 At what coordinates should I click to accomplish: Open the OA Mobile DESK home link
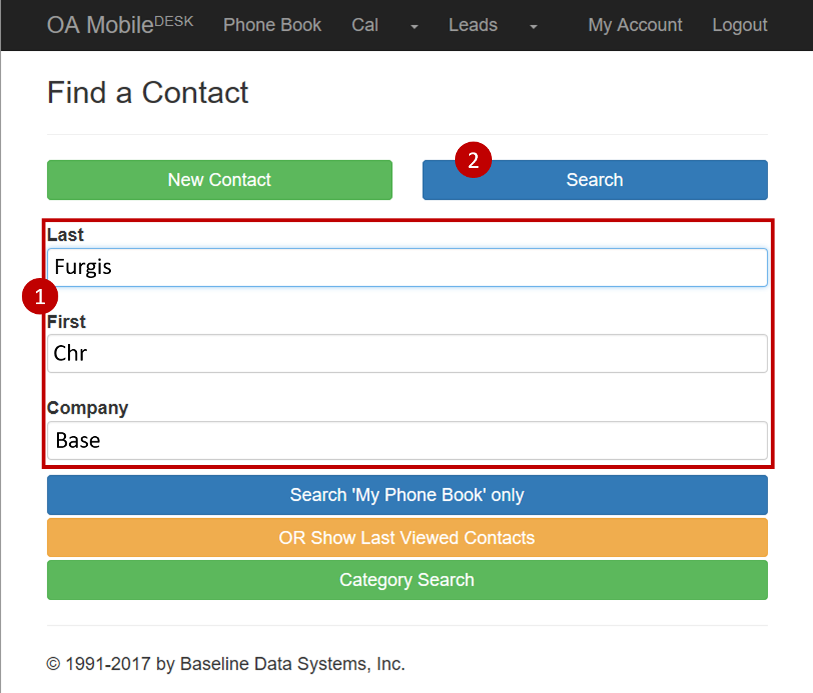point(120,25)
